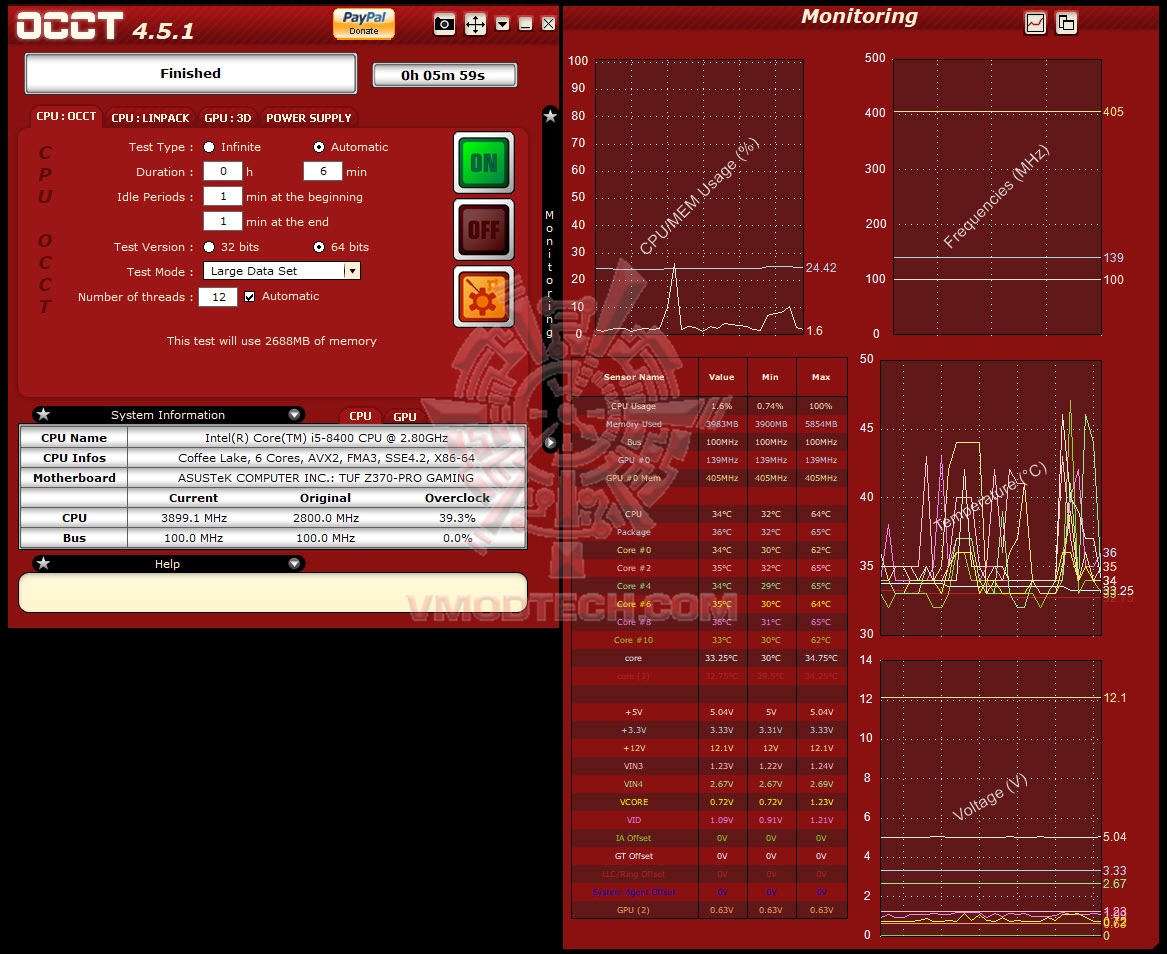This screenshot has height=954, width=1167.
Task: Collapse the System Information panel
Action: pyautogui.click(x=294, y=414)
